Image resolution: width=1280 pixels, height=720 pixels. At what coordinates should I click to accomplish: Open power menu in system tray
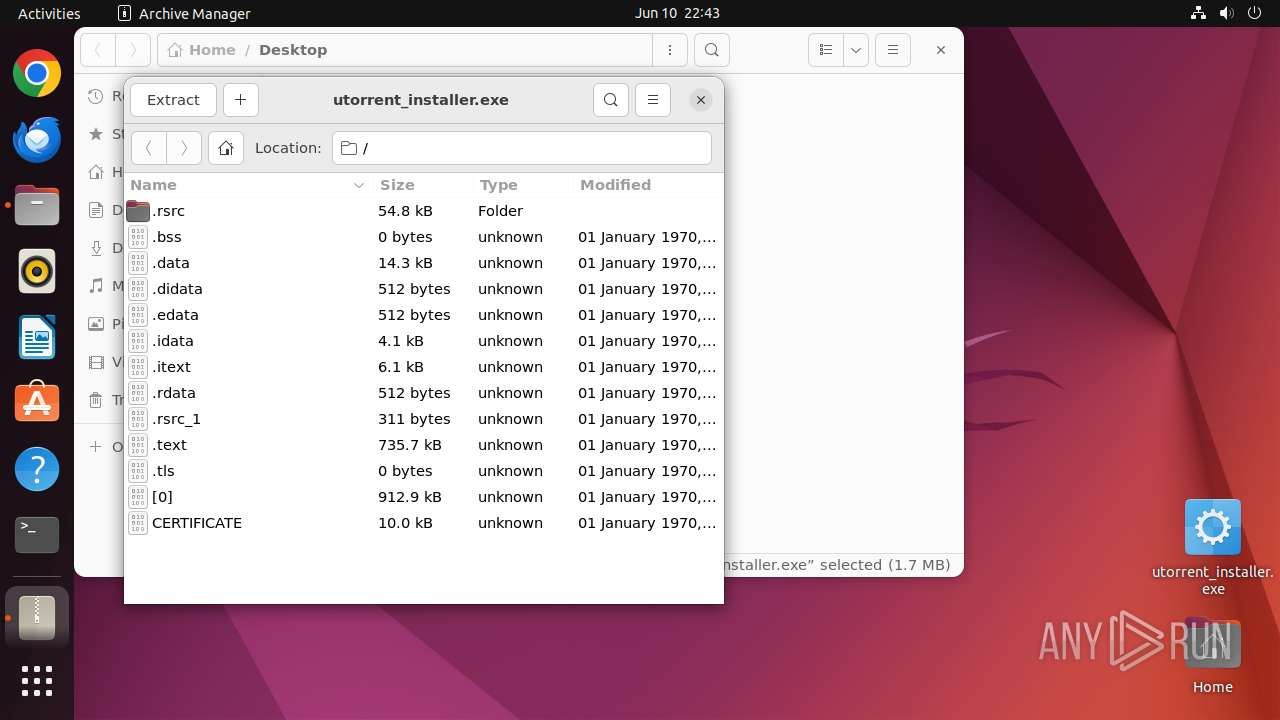click(x=1254, y=13)
